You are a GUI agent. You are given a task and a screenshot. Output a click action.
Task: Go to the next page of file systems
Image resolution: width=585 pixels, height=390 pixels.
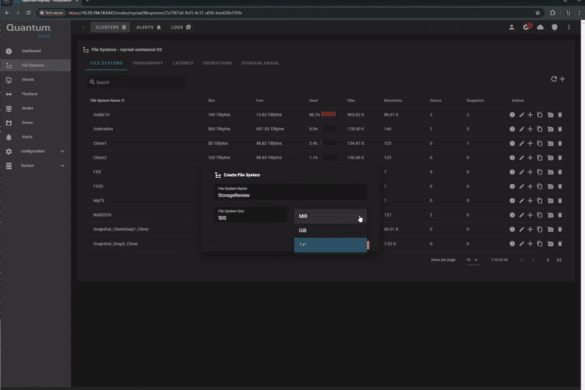coord(547,260)
